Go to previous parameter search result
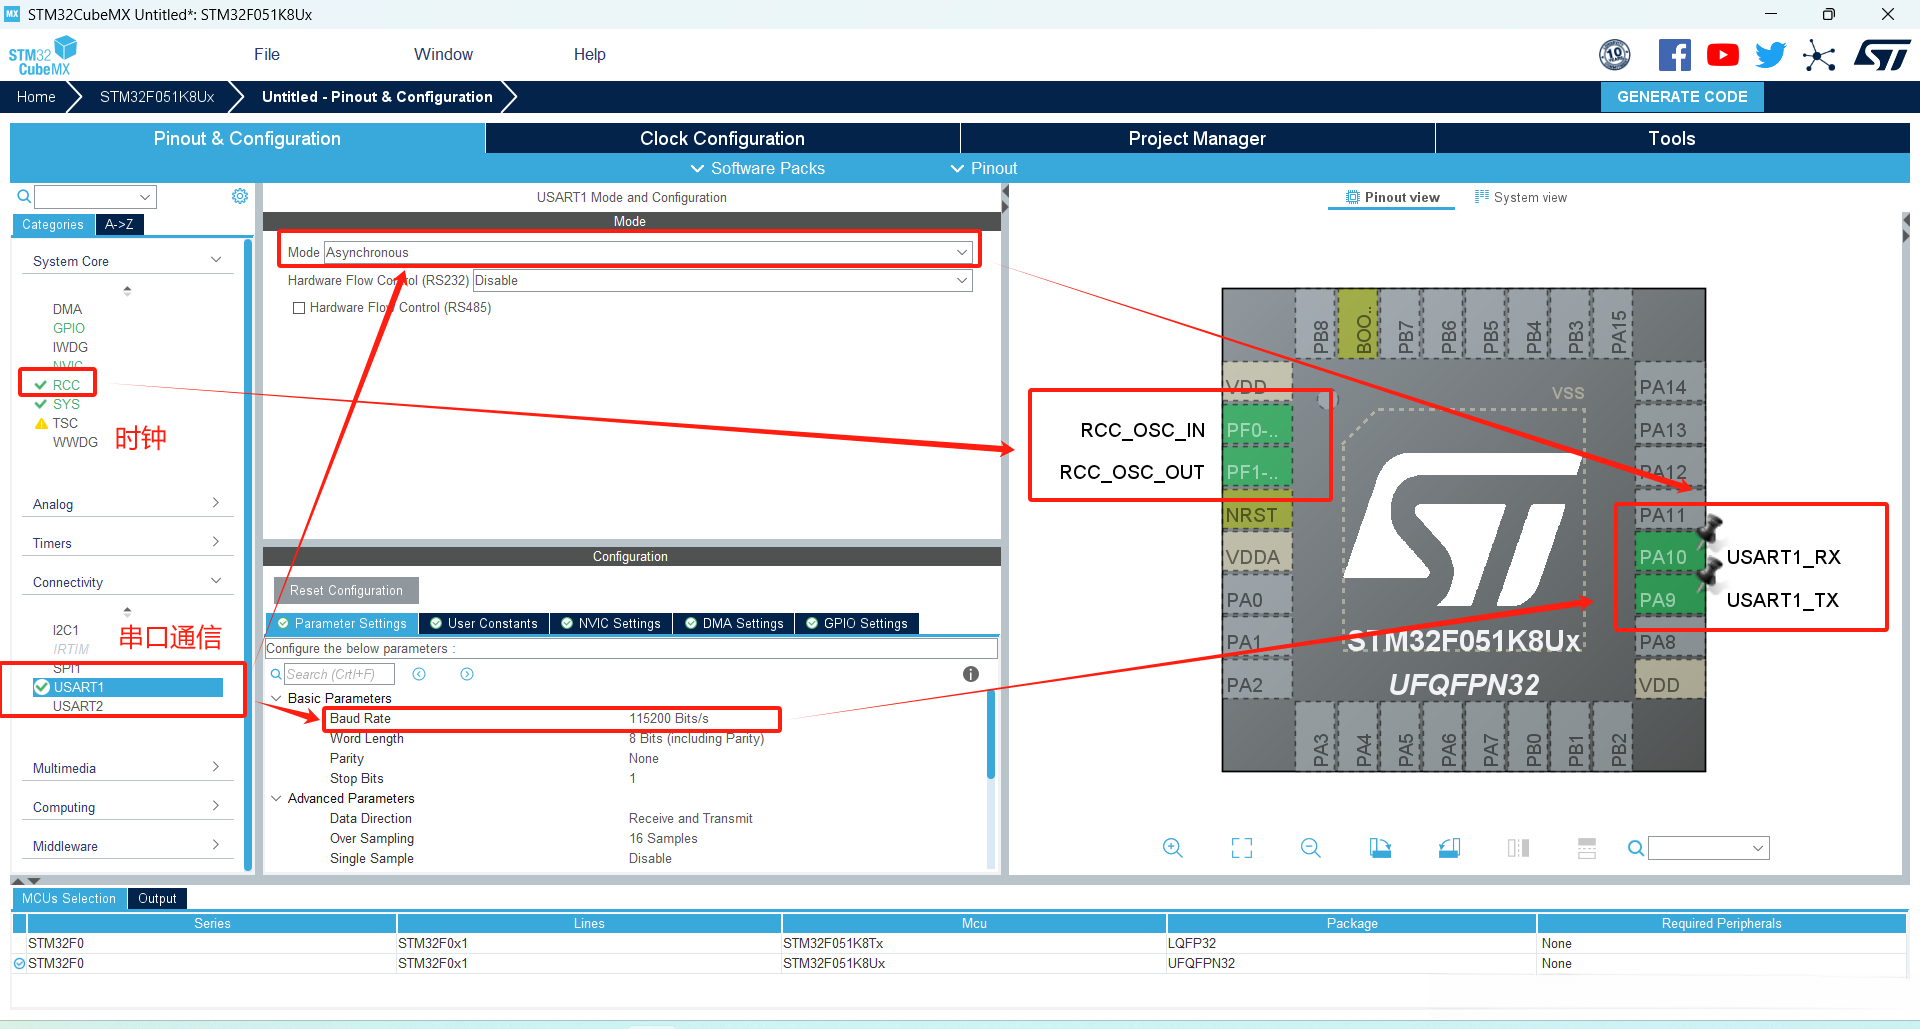The image size is (1920, 1029). point(419,674)
